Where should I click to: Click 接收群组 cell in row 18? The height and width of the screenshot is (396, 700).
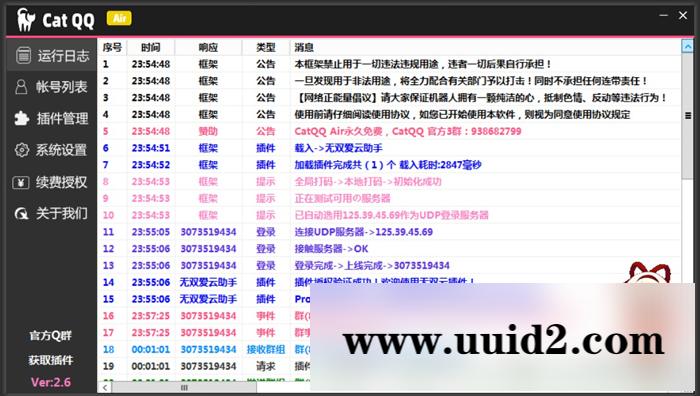[x=266, y=349]
